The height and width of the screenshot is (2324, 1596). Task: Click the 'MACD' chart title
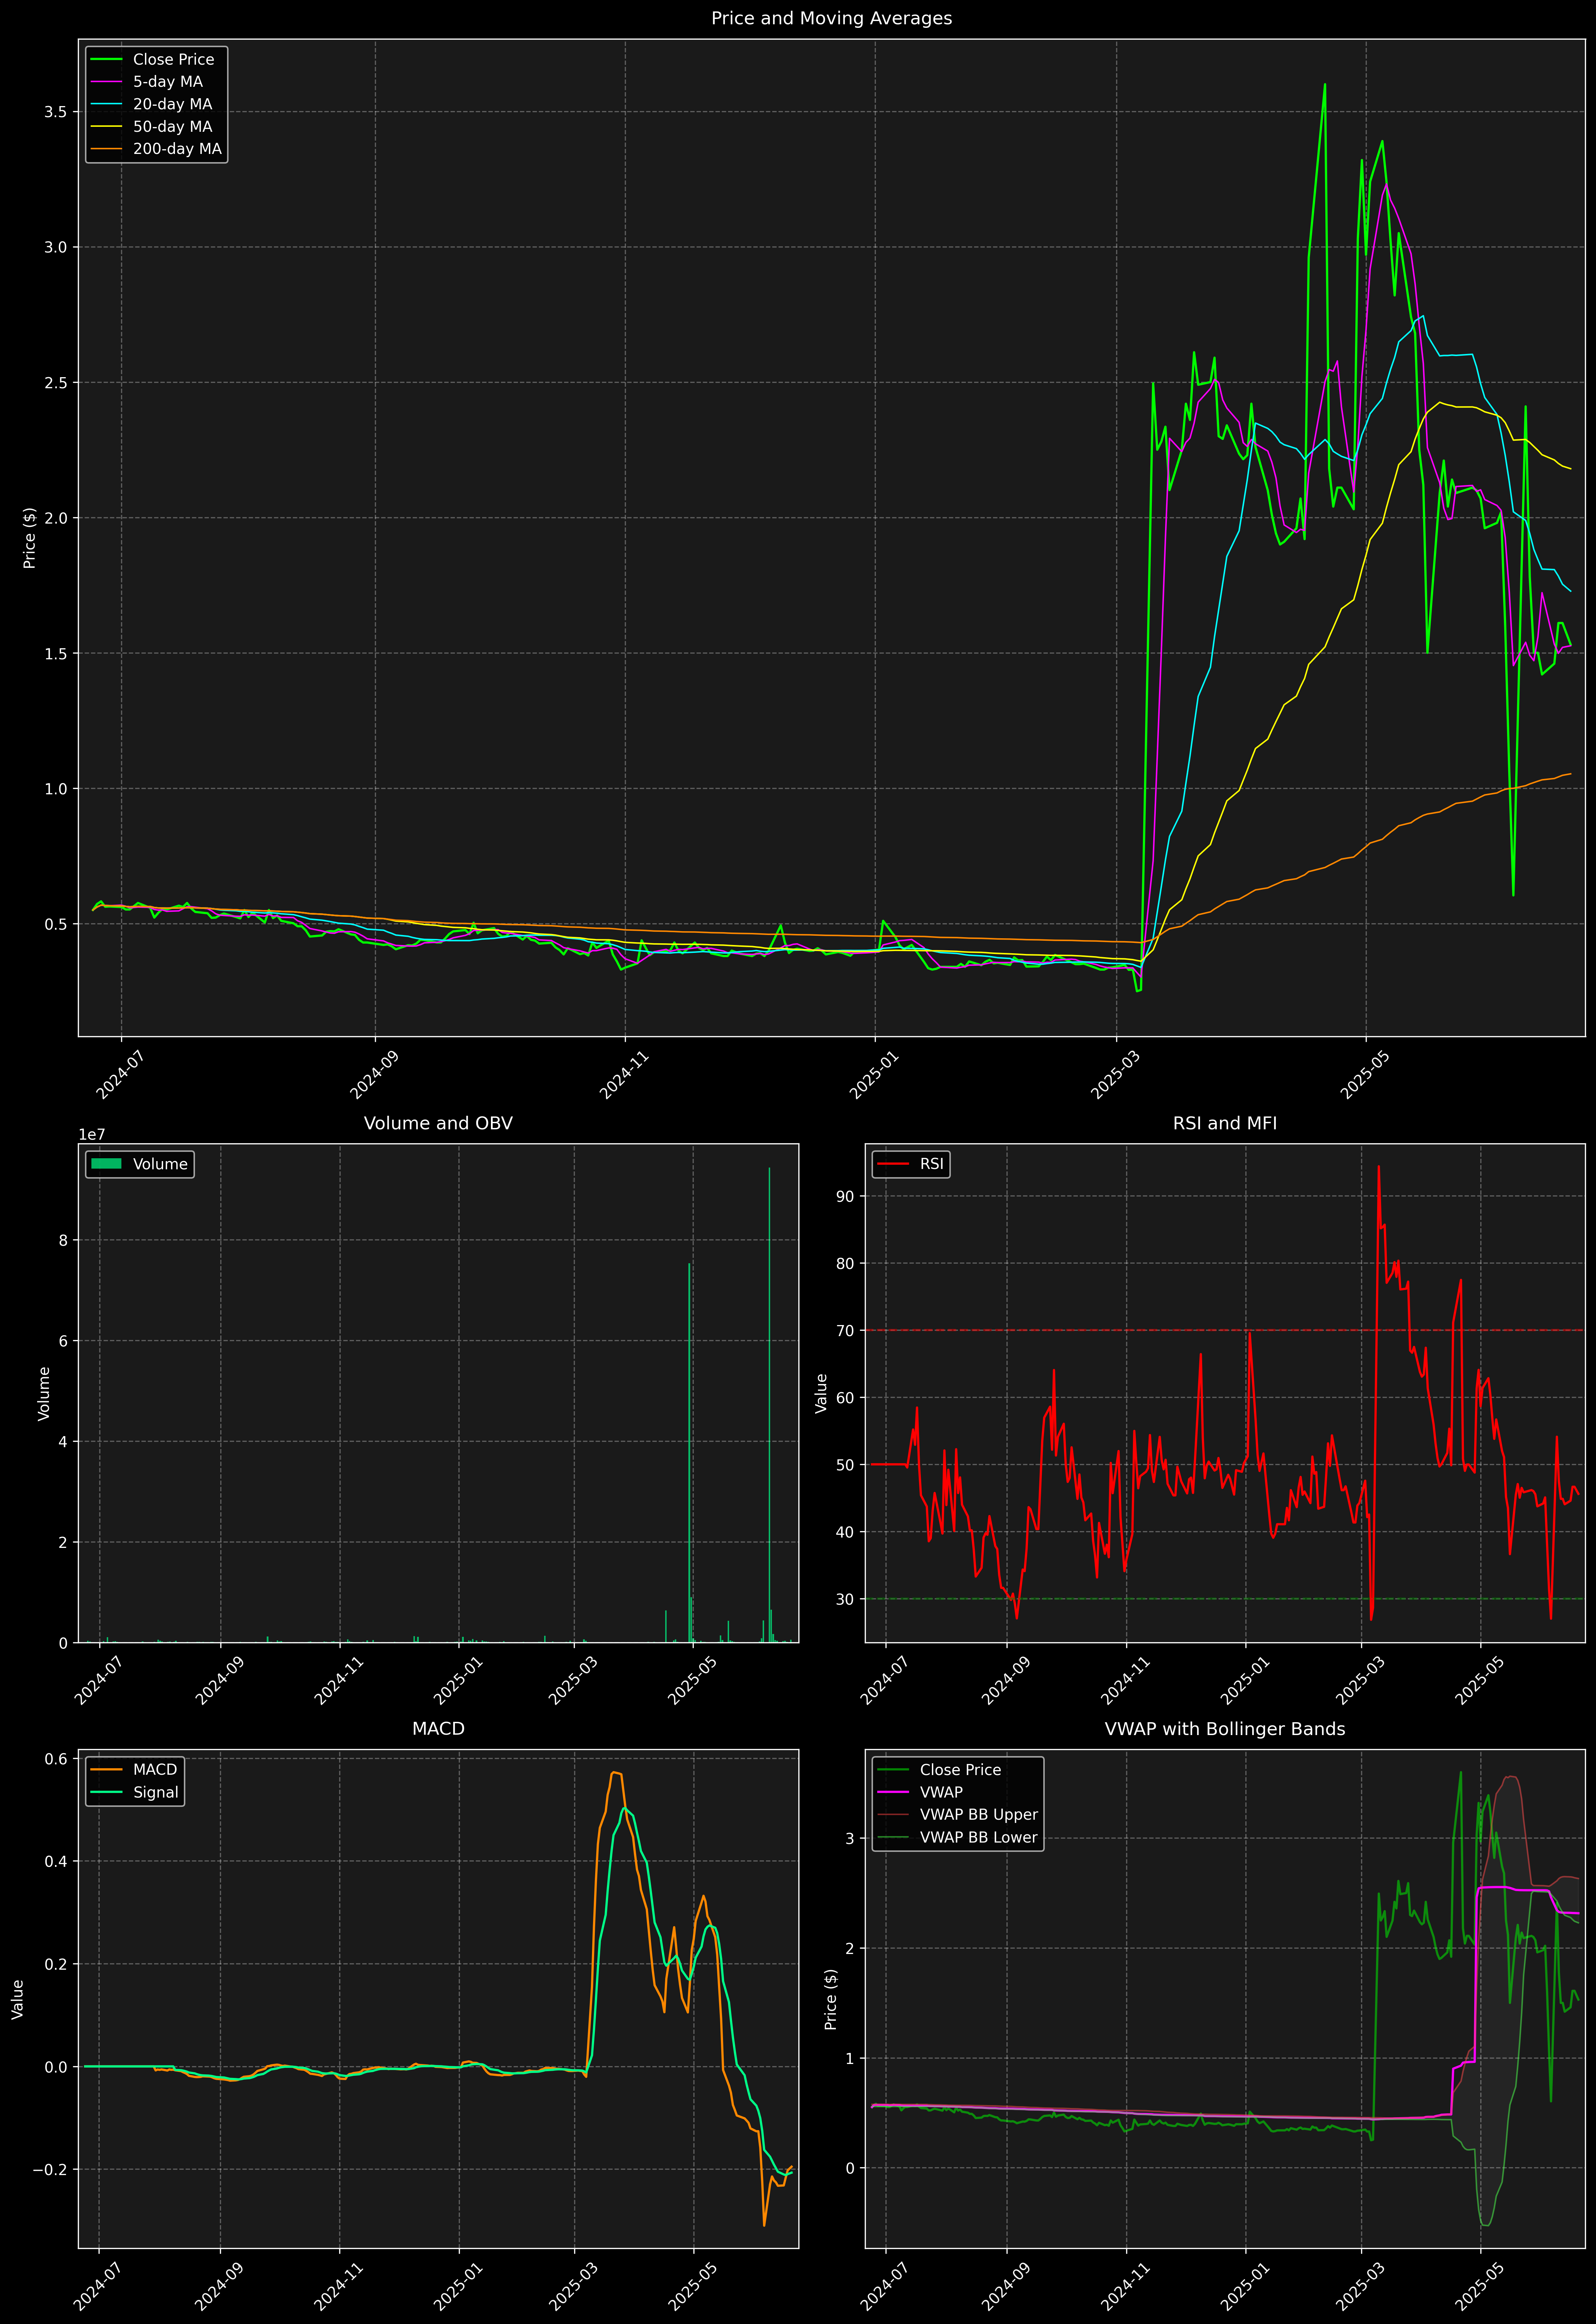coord(438,1729)
